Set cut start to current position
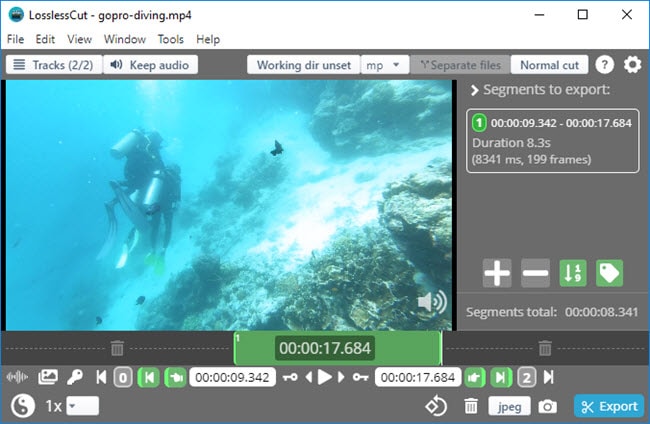 tap(175, 378)
